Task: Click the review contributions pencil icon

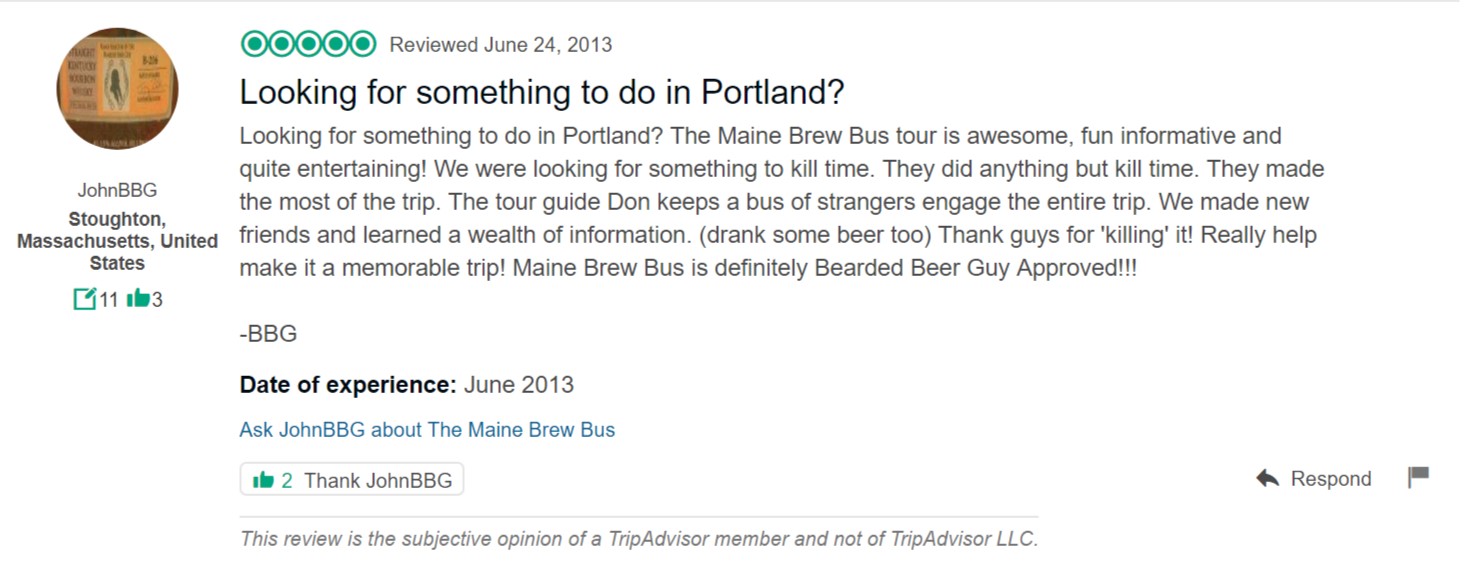Action: coord(85,298)
